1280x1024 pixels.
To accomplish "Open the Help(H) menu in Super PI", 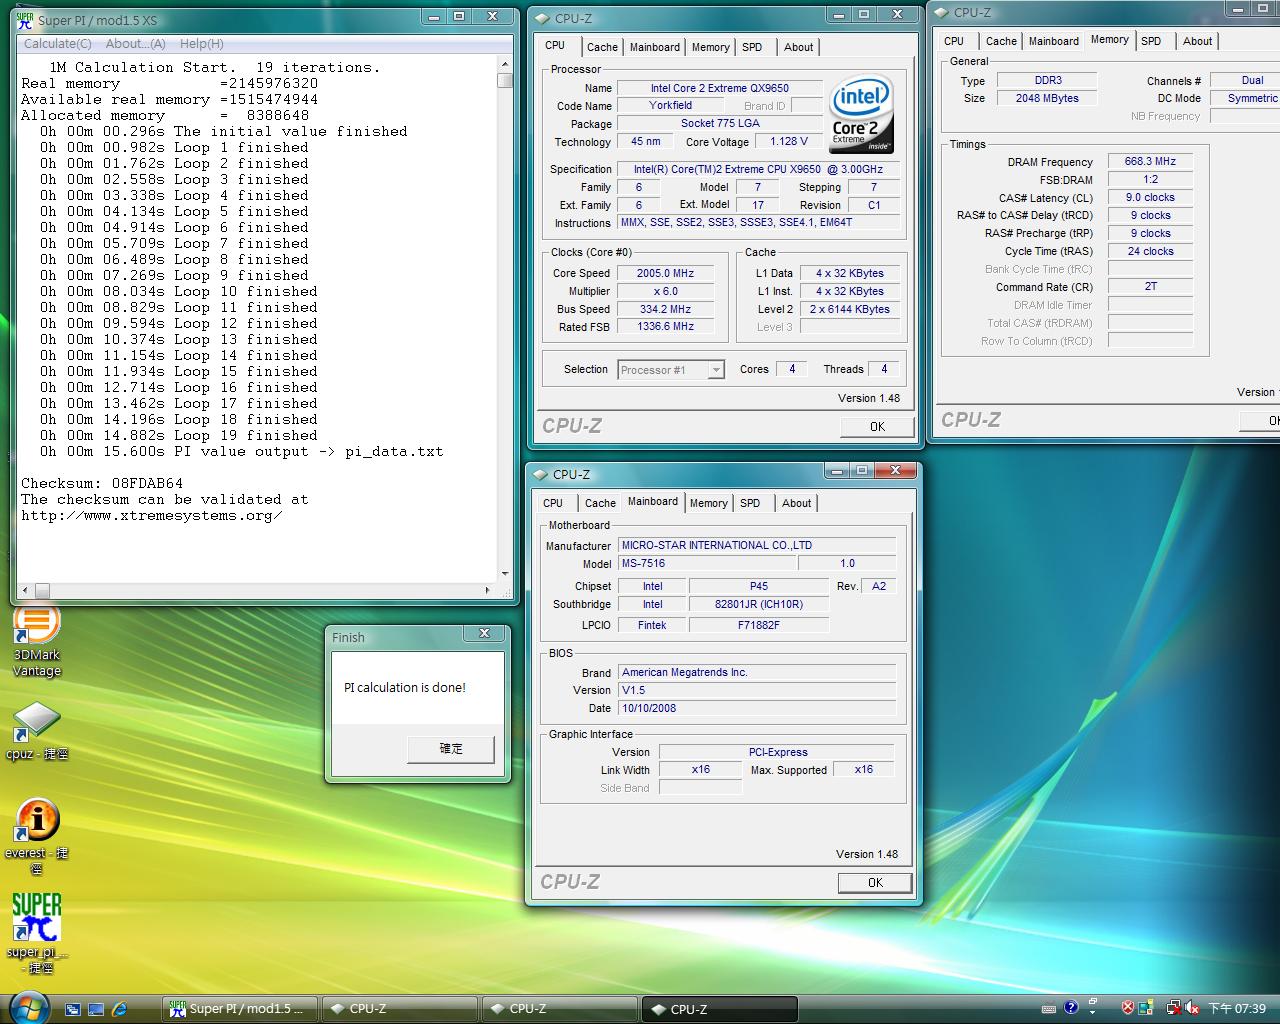I will point(201,44).
